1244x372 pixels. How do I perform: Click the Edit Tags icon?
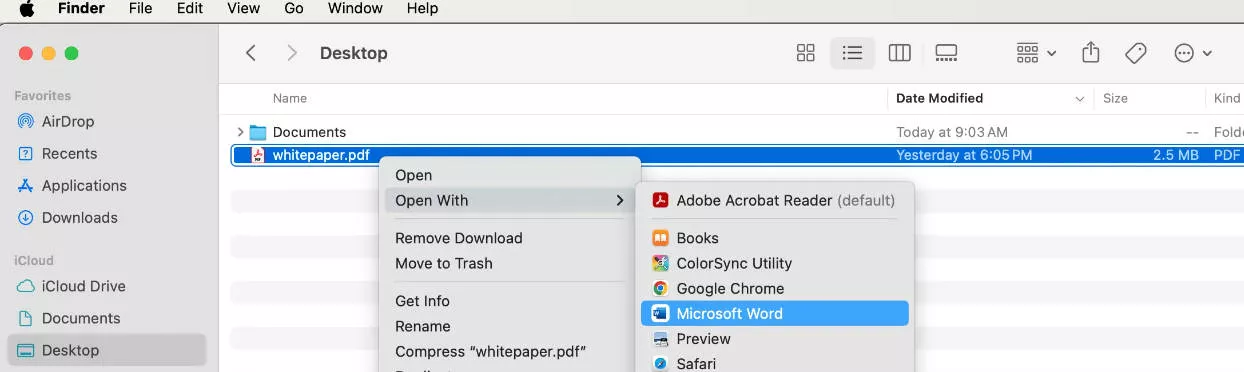point(1136,53)
